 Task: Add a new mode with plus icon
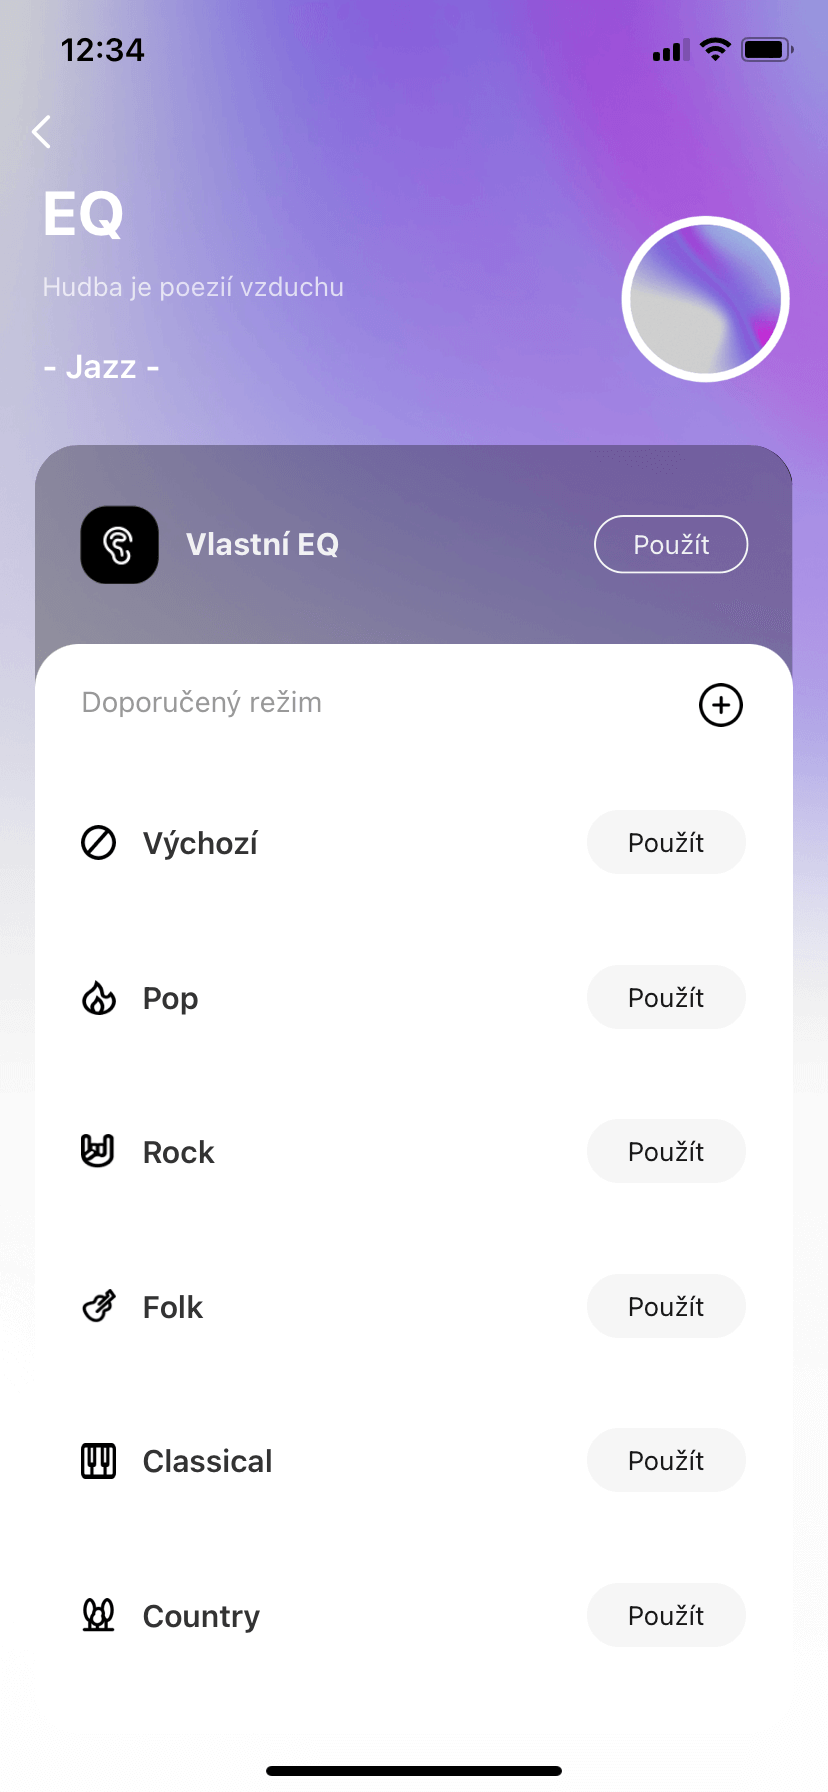[x=720, y=705]
